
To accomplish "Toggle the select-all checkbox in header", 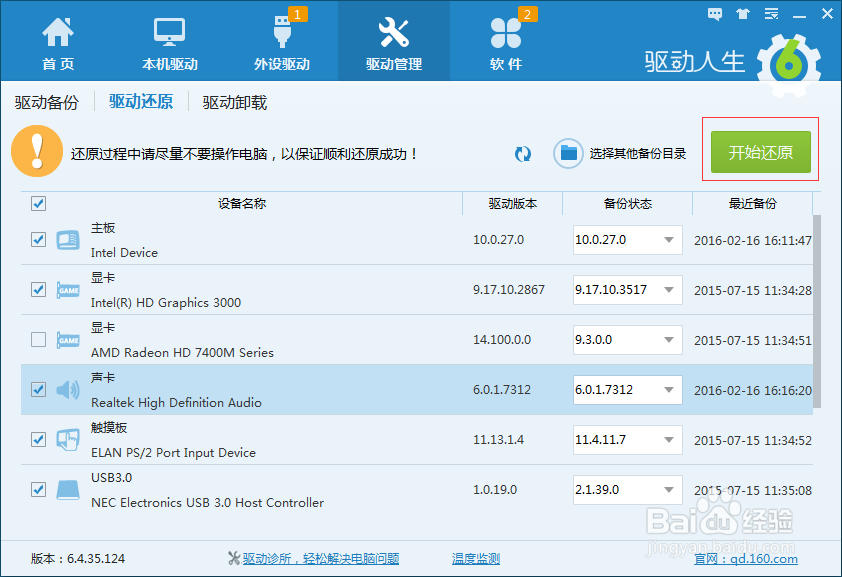I will click(x=38, y=203).
